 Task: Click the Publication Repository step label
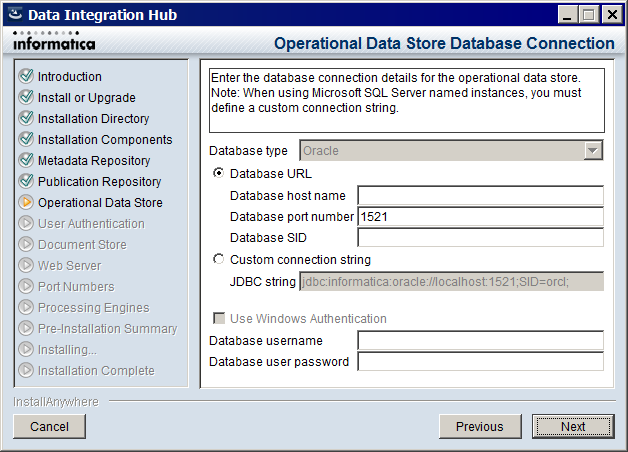point(99,182)
